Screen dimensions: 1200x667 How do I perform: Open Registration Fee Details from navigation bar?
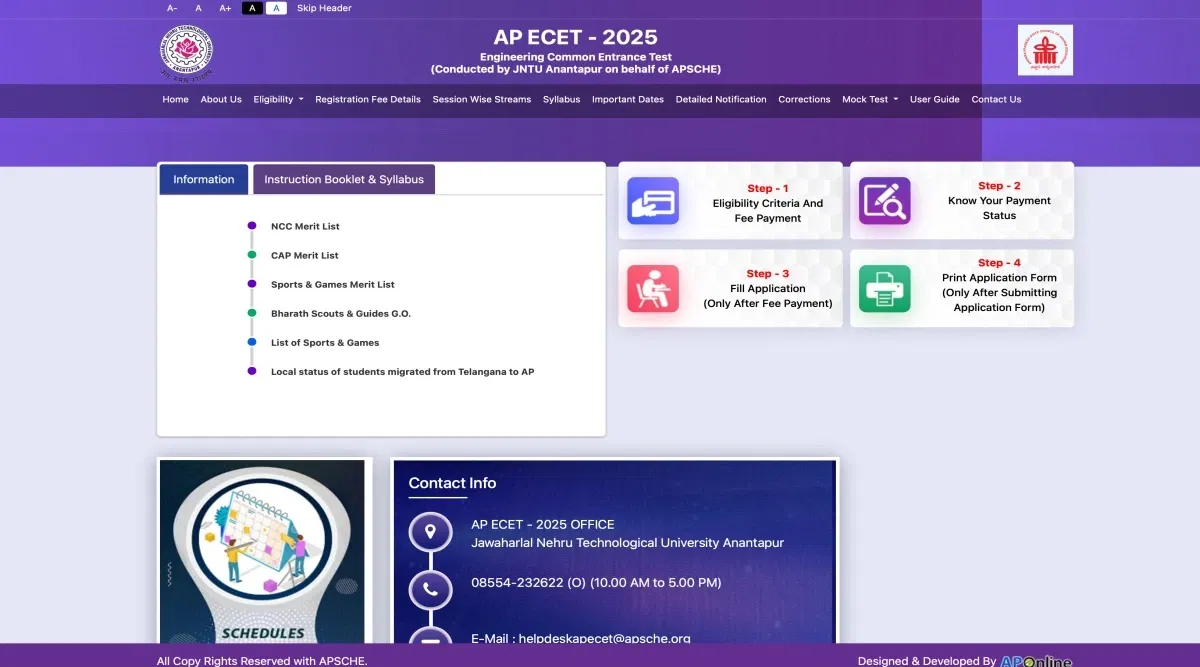(367, 100)
